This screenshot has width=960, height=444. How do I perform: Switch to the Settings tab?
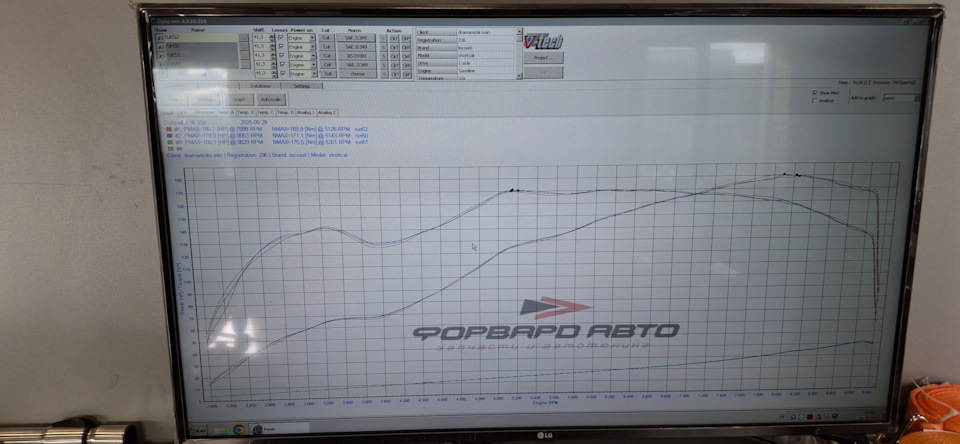tap(302, 86)
